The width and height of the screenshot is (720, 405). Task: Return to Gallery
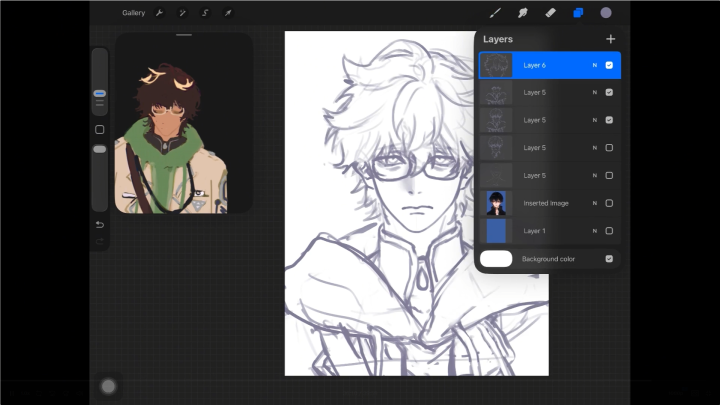click(133, 13)
